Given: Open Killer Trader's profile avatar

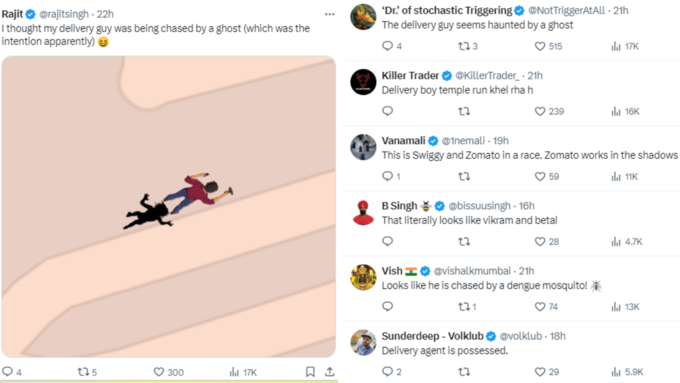Looking at the screenshot, I should pos(363,82).
